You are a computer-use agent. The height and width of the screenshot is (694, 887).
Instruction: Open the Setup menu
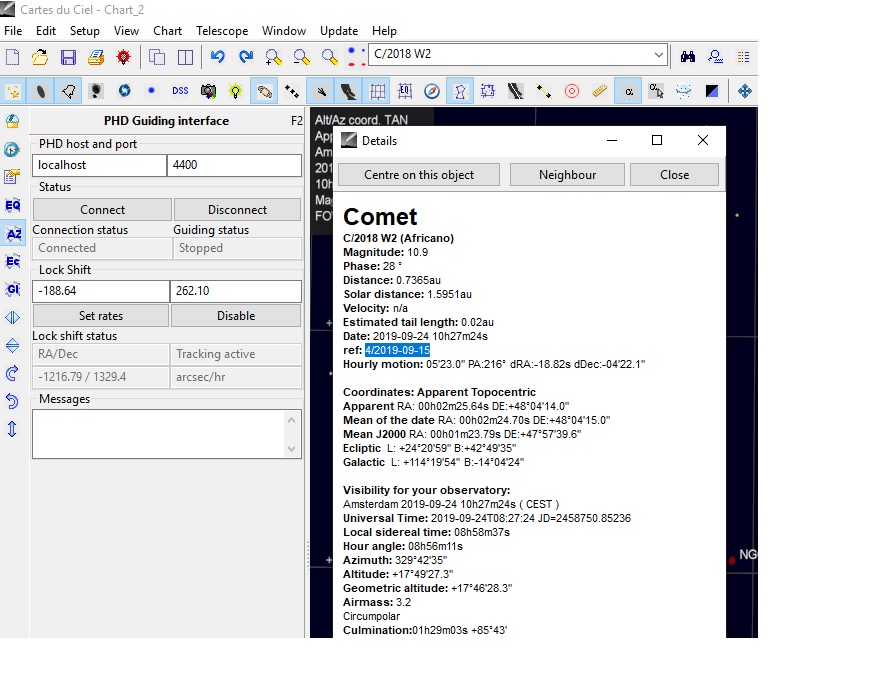click(x=85, y=31)
